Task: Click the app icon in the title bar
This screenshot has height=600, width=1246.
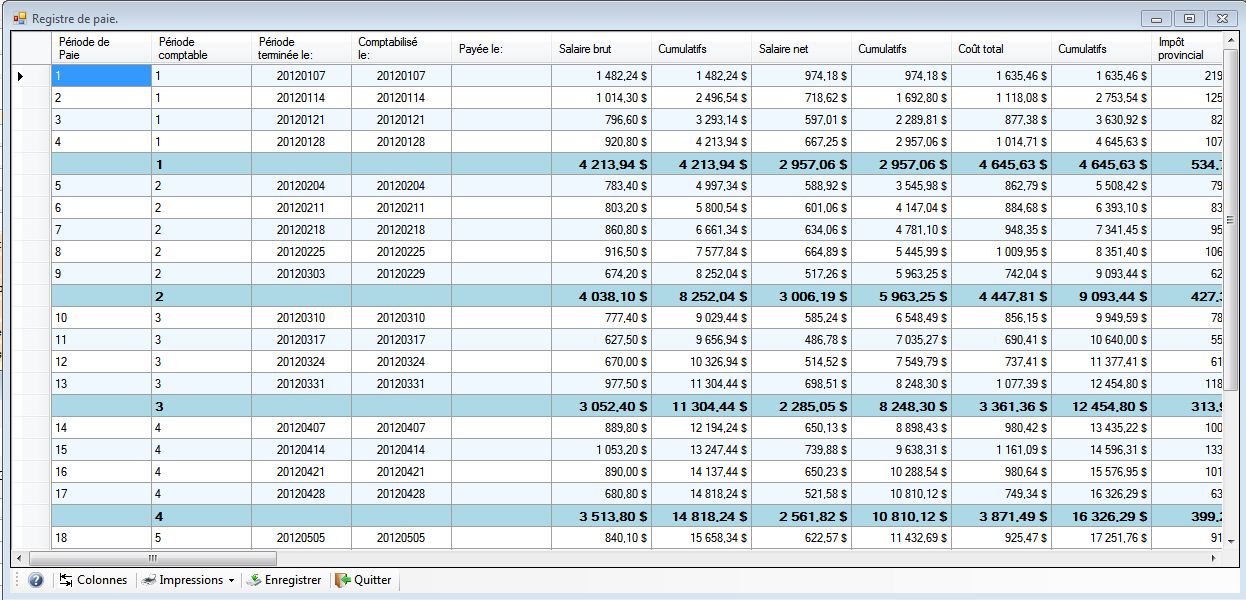Action: 20,18
